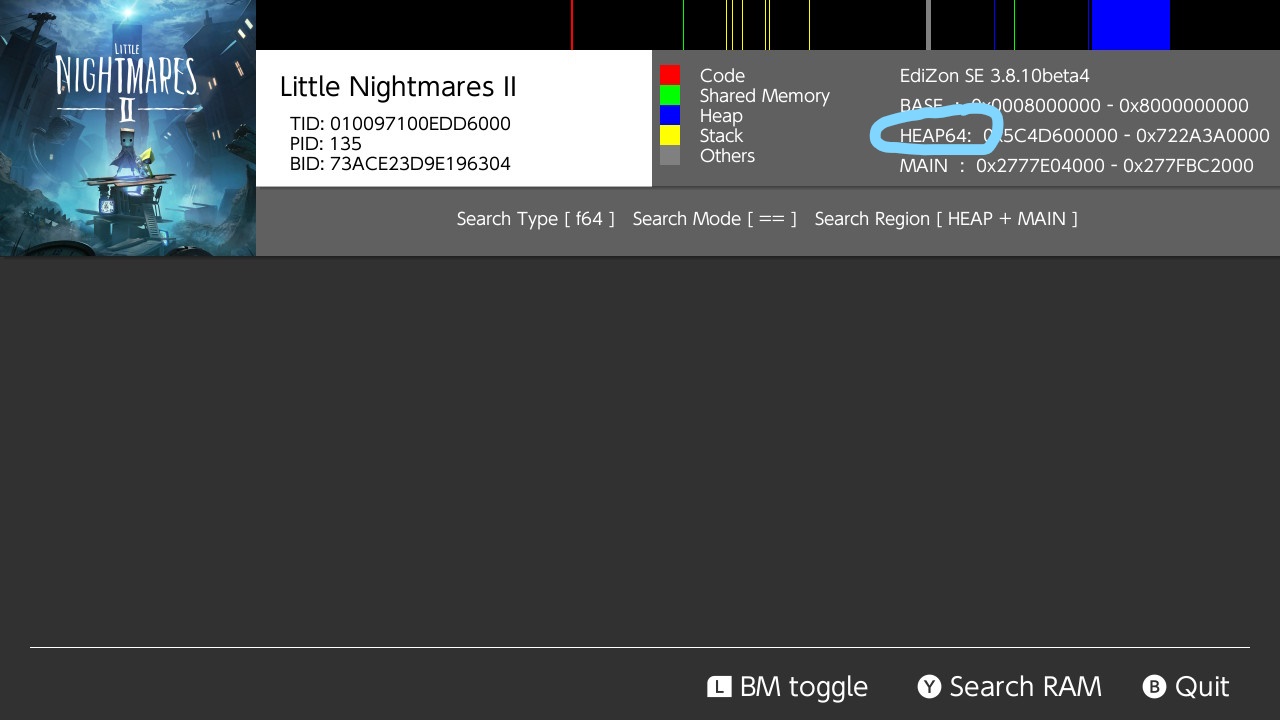The width and height of the screenshot is (1280, 720).
Task: Select the "PID: 135" line
Action: click(x=326, y=144)
